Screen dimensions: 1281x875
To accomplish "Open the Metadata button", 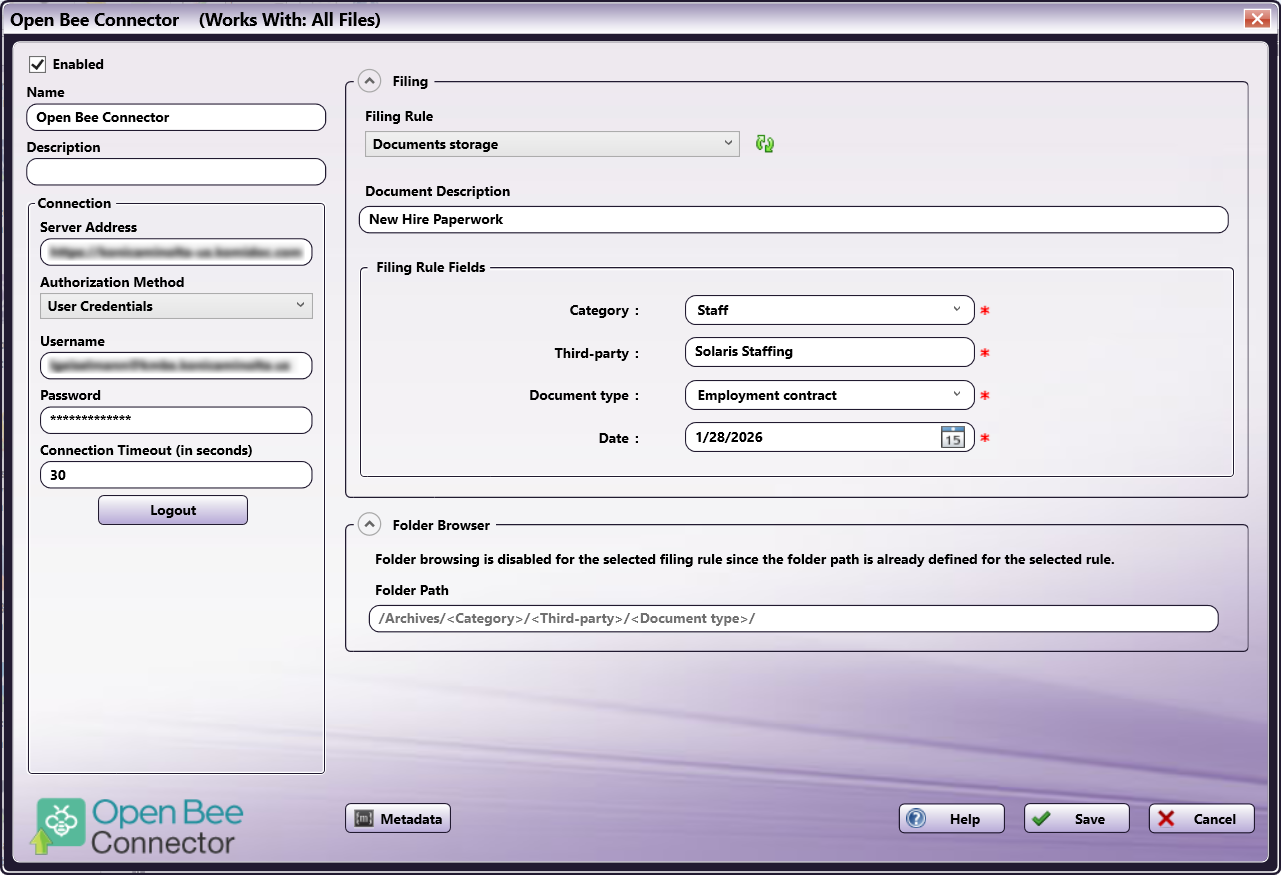I will point(398,819).
